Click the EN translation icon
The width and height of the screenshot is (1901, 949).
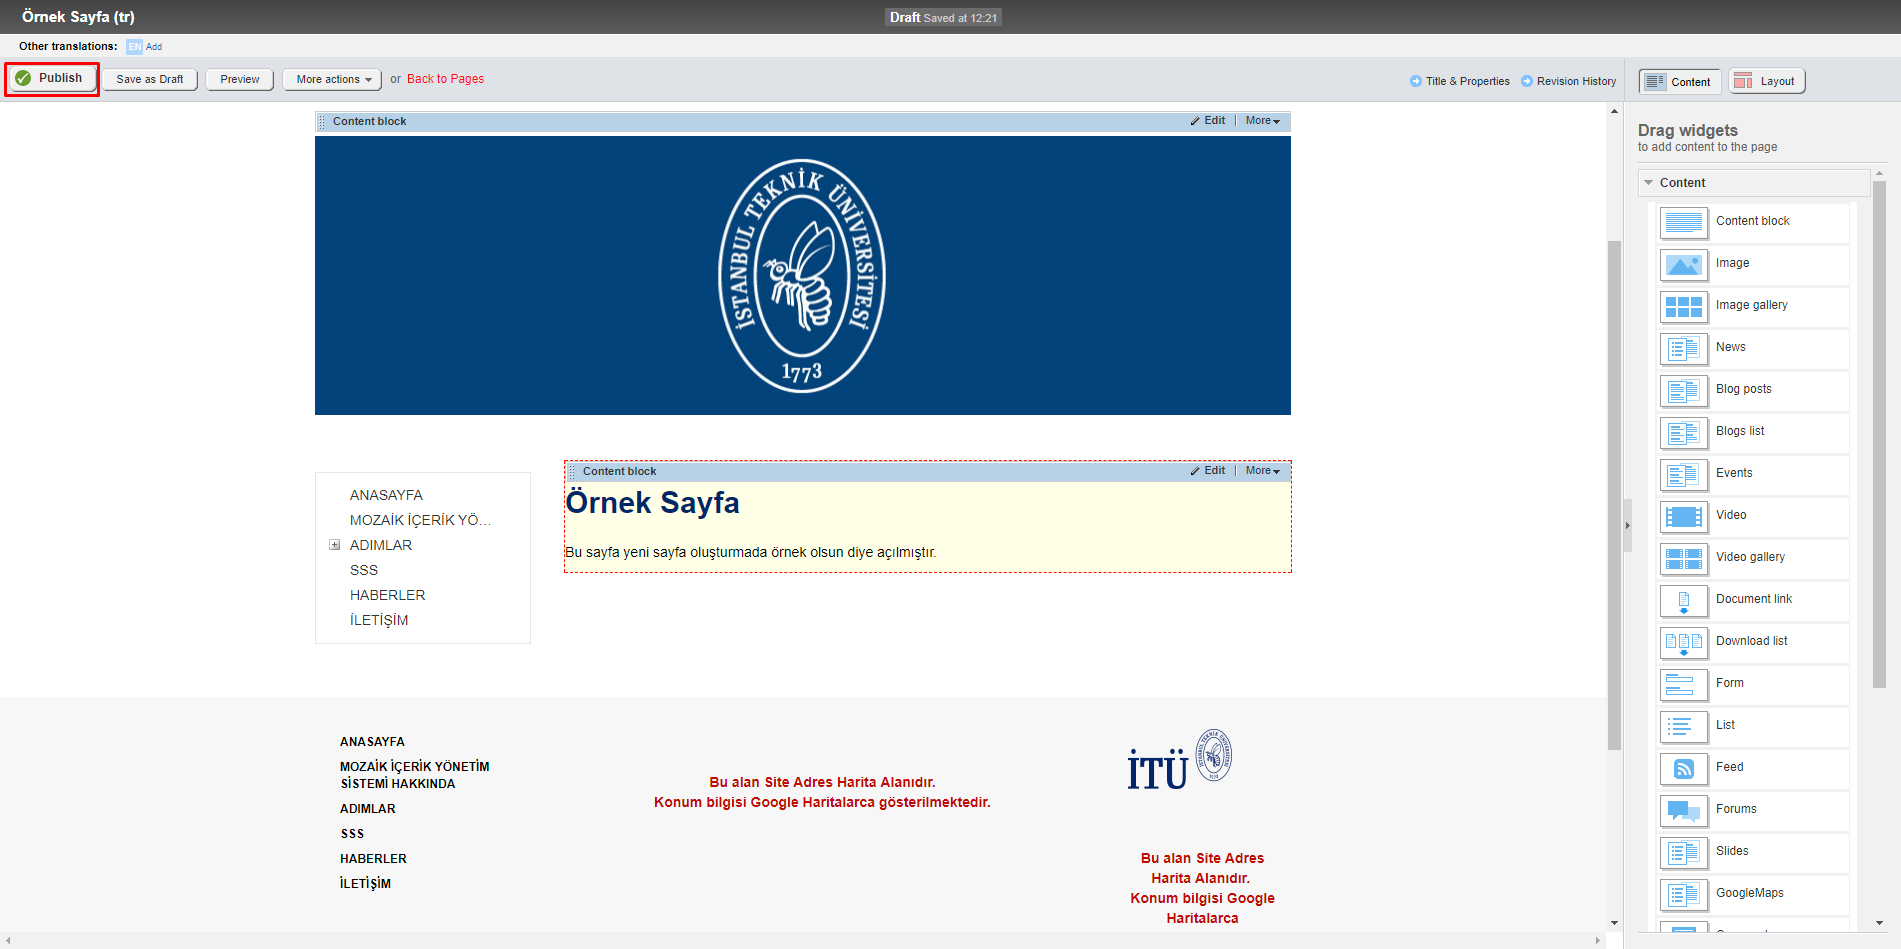pos(134,47)
